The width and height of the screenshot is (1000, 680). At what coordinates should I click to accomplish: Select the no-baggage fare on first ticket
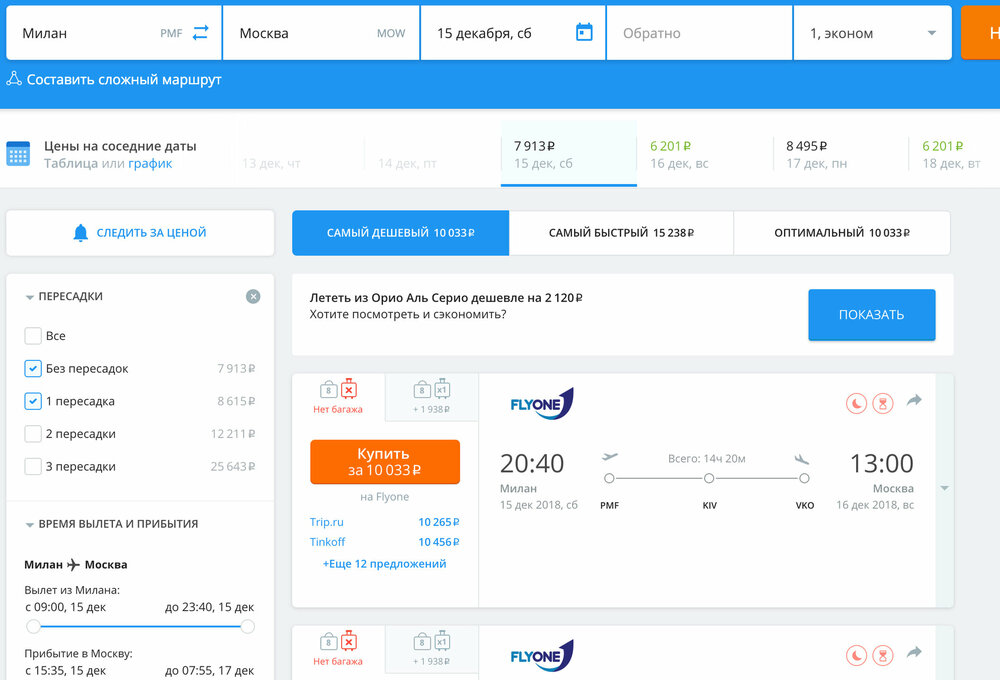tap(338, 397)
